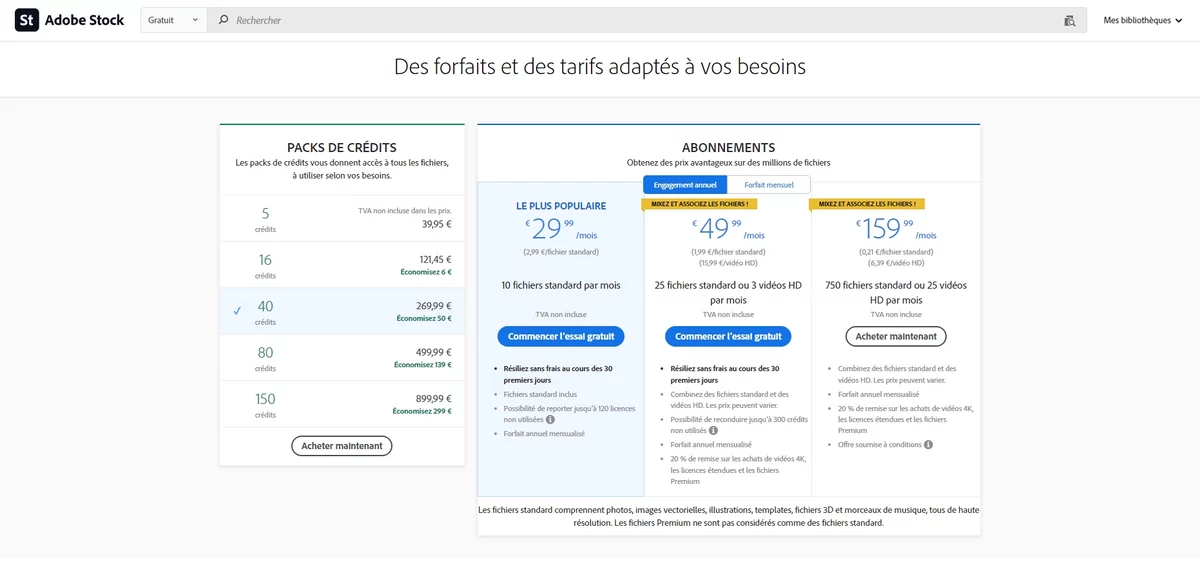Viewport: 1200px width, 578px height.
Task: Click TVA non incluse dans les prix note
Action: click(405, 211)
